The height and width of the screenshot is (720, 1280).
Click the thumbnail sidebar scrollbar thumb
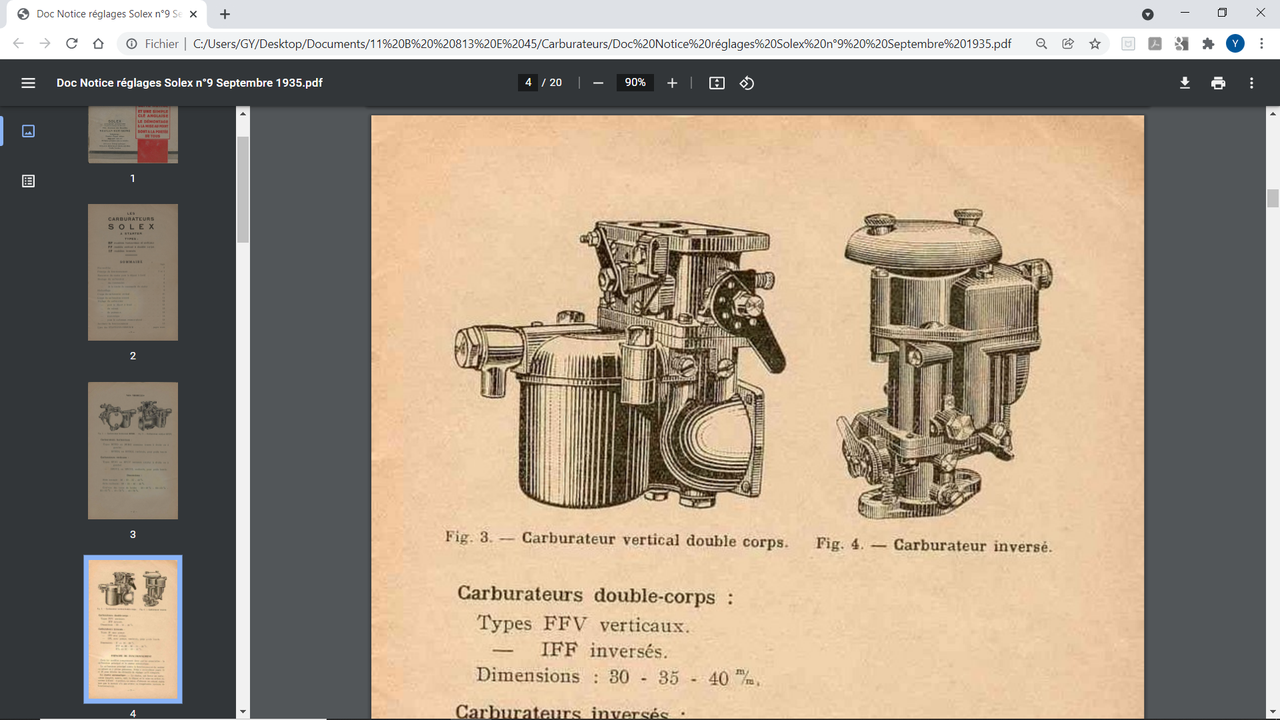[x=243, y=190]
